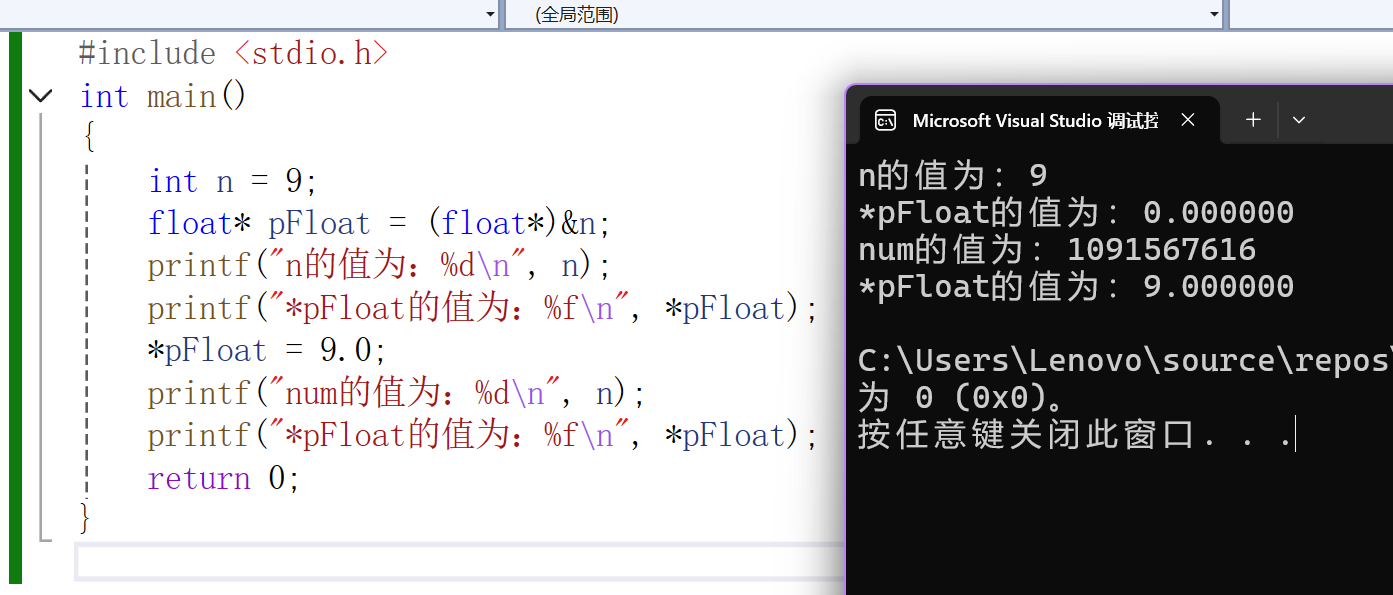
Task: Click console output '*pFloat的值为: 0.000000'
Action: (1076, 212)
